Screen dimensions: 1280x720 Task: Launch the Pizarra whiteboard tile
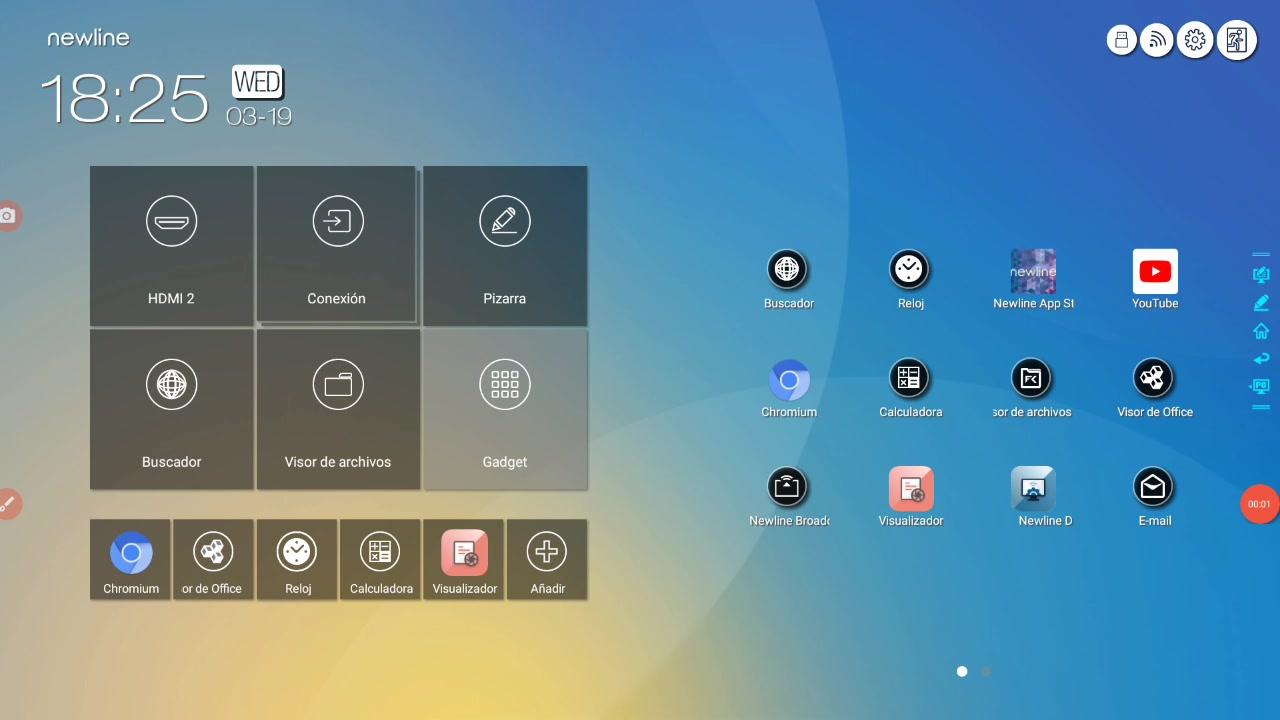505,246
